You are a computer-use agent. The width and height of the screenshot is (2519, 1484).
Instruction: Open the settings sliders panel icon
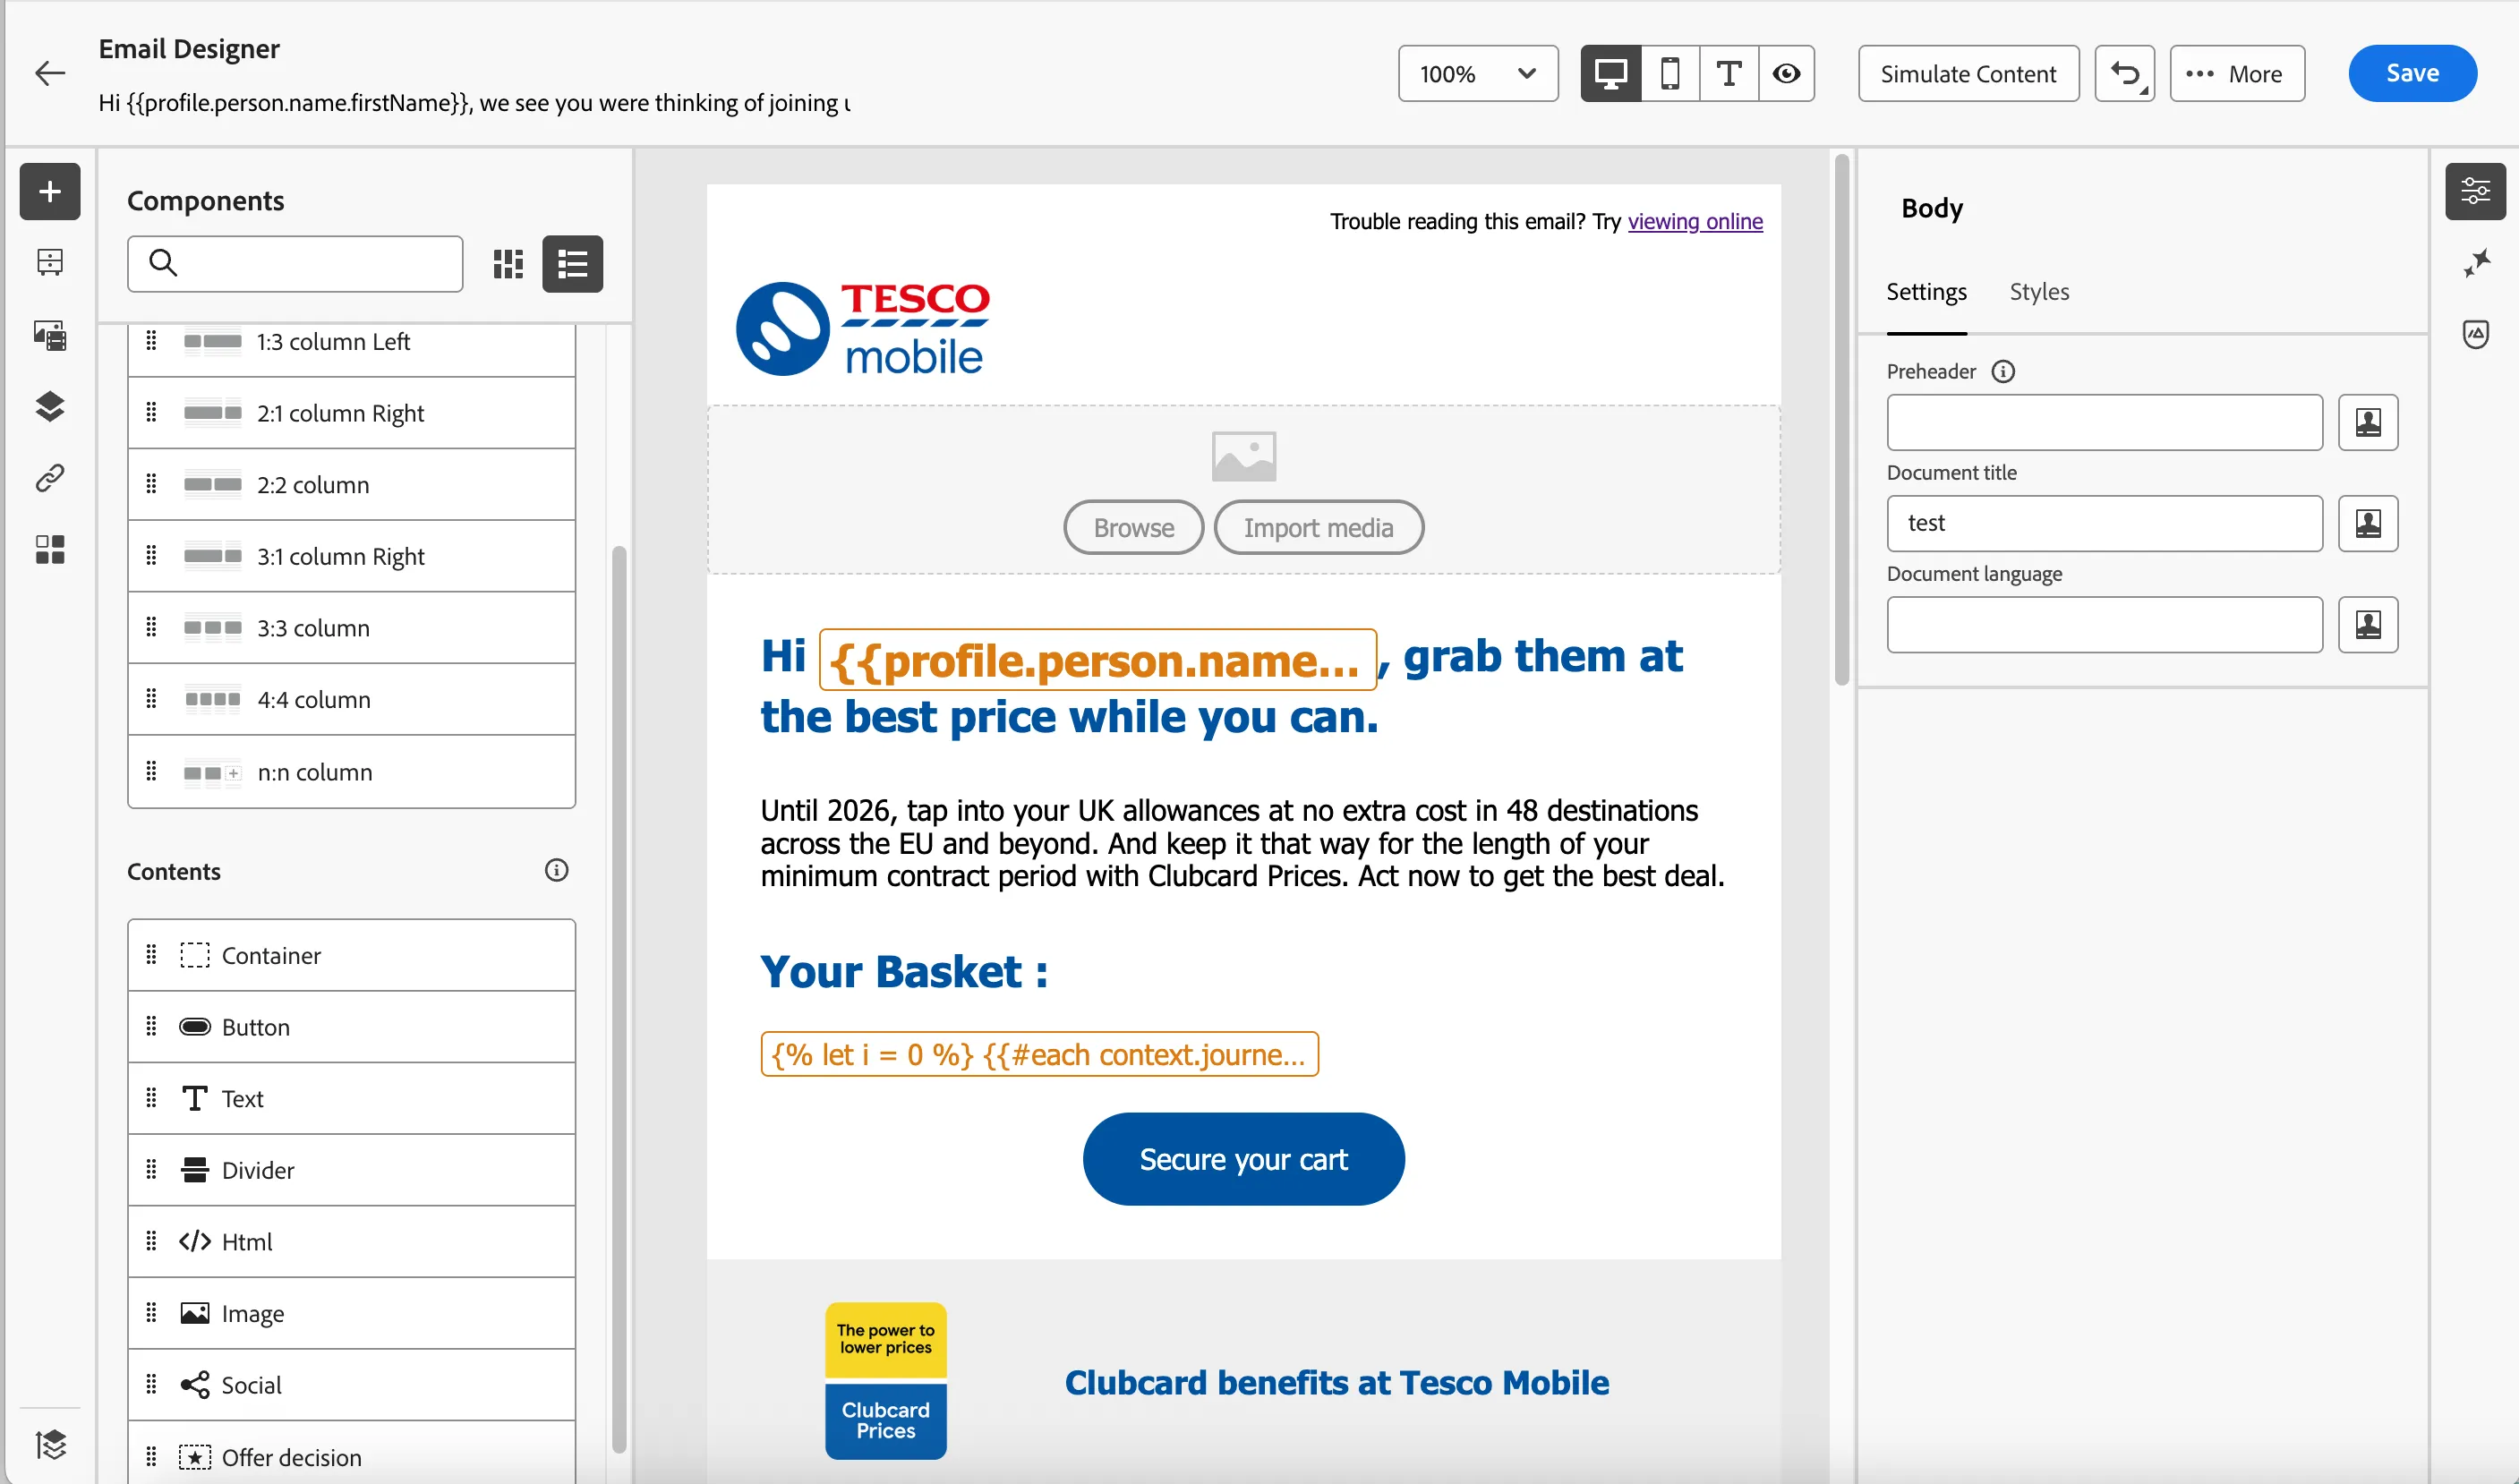coord(2475,191)
